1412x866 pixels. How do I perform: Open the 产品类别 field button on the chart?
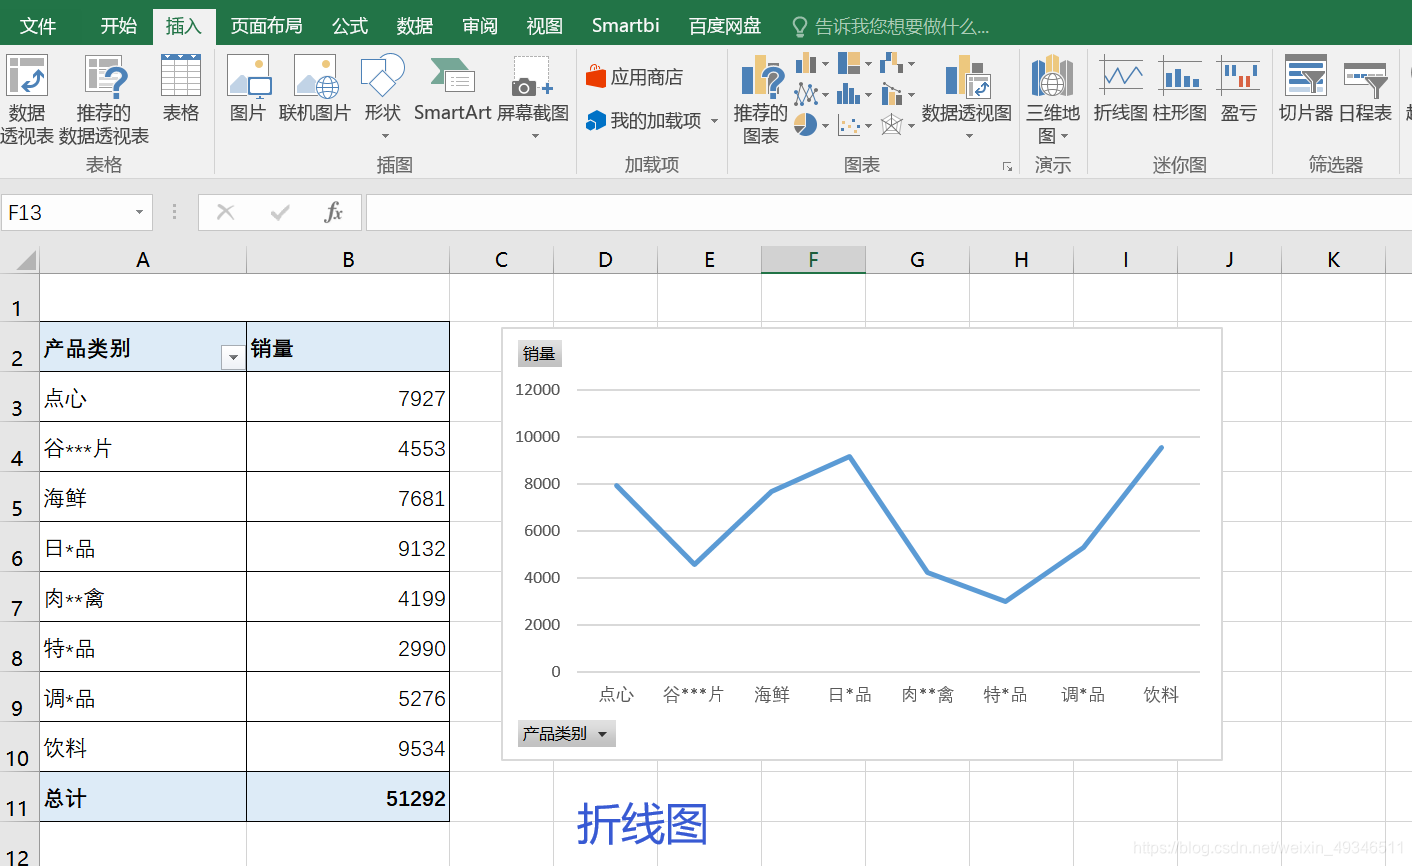pyautogui.click(x=566, y=734)
